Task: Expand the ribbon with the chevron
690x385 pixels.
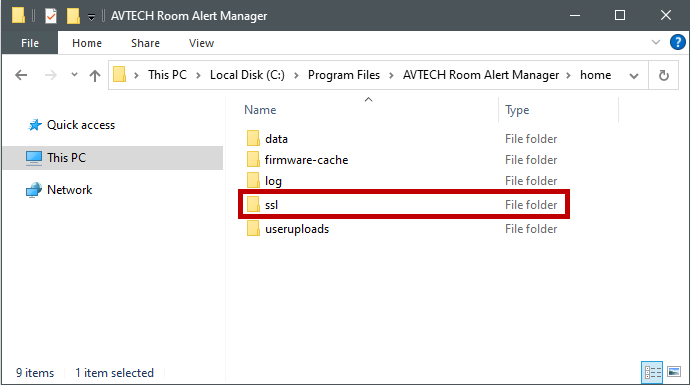Action: pyautogui.click(x=656, y=42)
